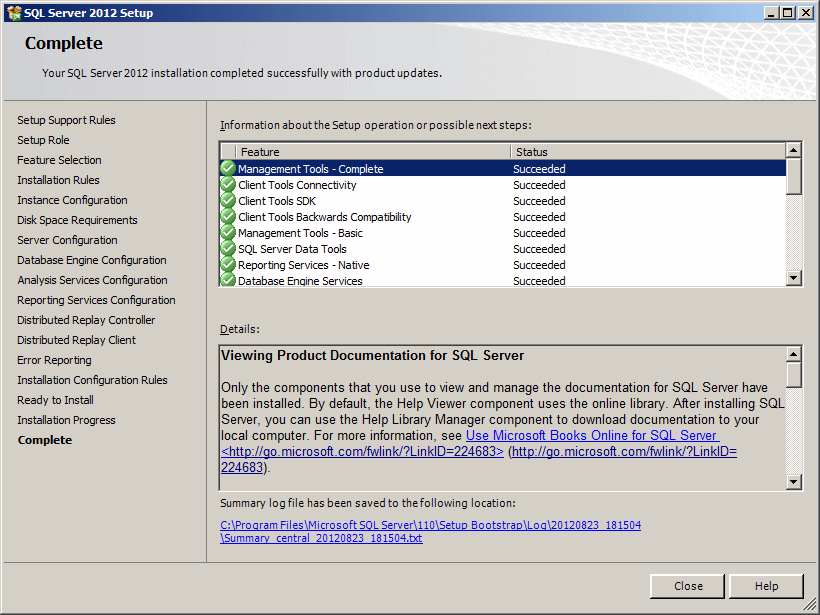820x615 pixels.
Task: Click the green check icon beside Management Tools - Complete
Action: 228,168
